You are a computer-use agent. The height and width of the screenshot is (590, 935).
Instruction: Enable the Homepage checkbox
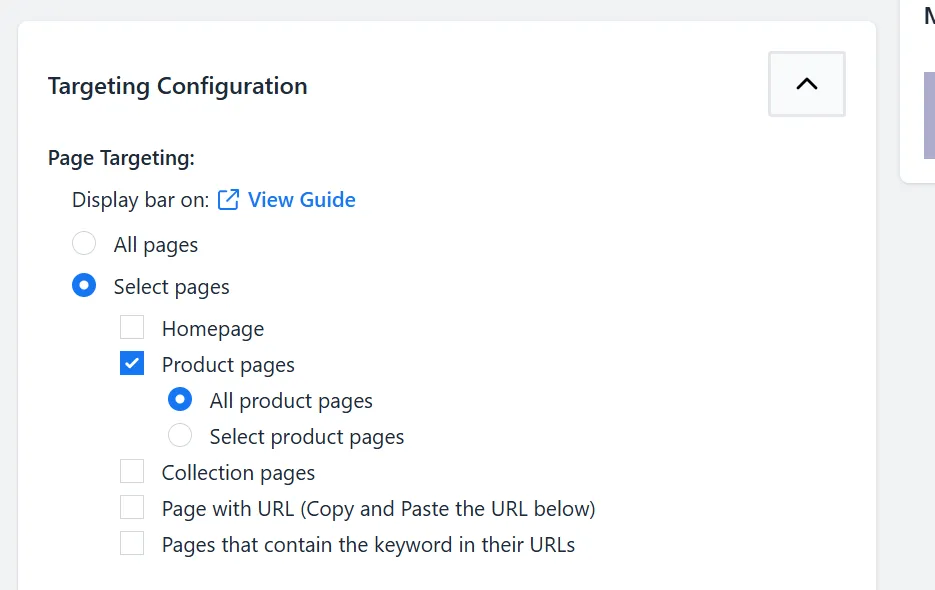132,328
